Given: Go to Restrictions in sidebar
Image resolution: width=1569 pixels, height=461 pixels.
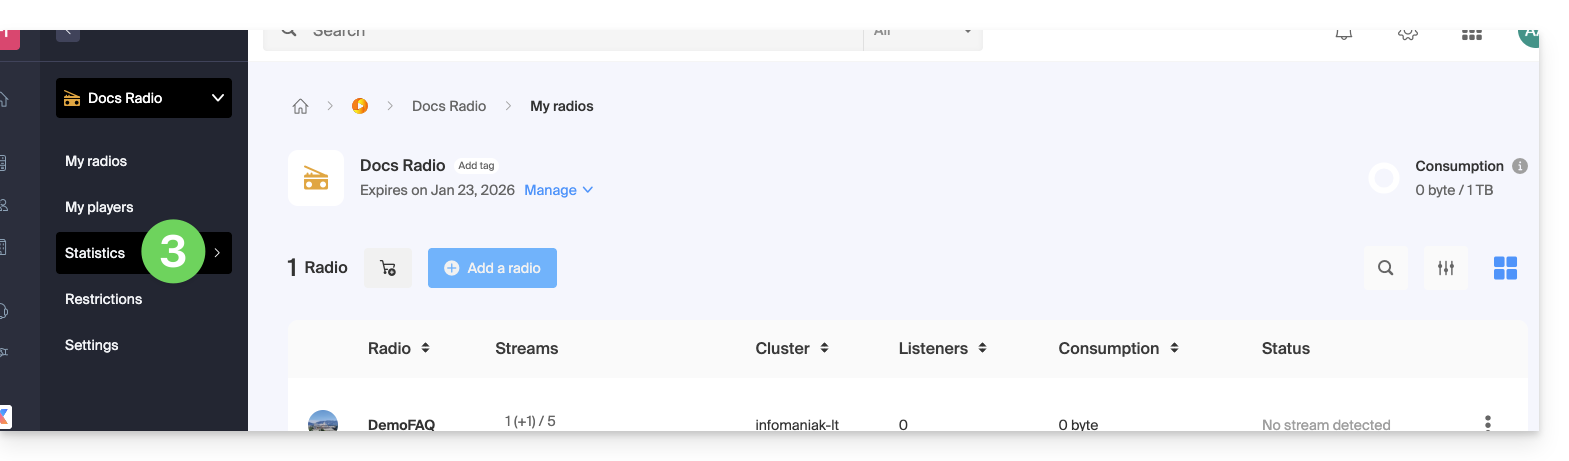Looking at the screenshot, I should 103,299.
